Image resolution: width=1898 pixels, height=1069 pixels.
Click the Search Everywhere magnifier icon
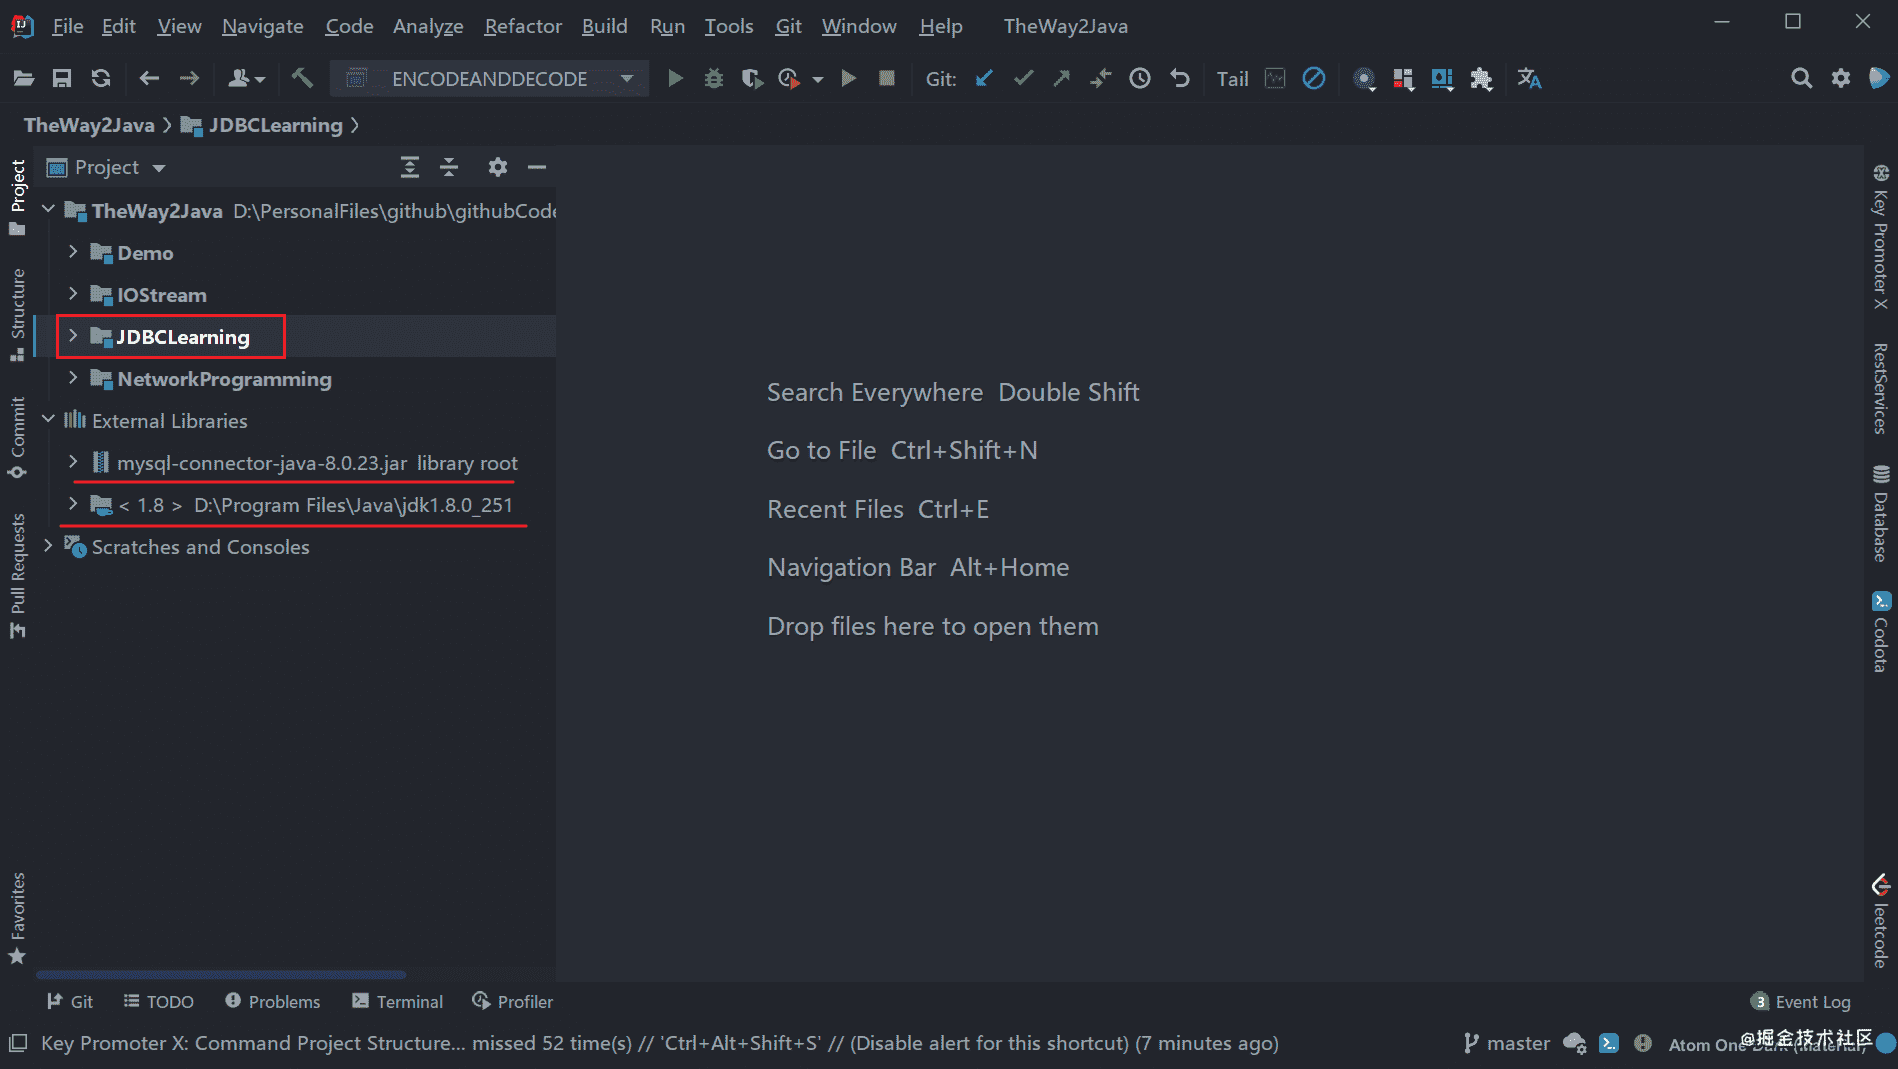pyautogui.click(x=1801, y=78)
